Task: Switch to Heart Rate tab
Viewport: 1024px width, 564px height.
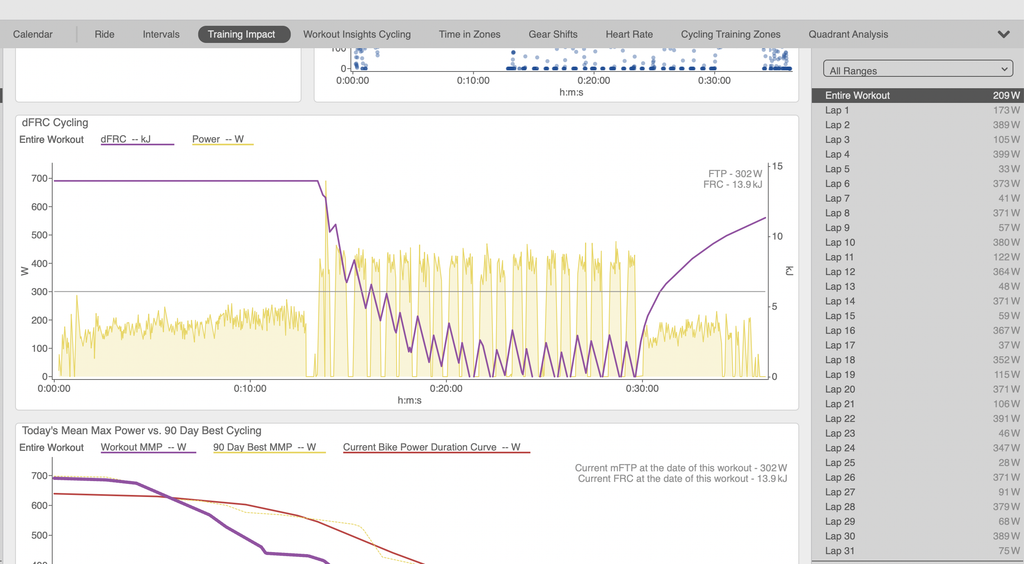Action: coord(629,34)
